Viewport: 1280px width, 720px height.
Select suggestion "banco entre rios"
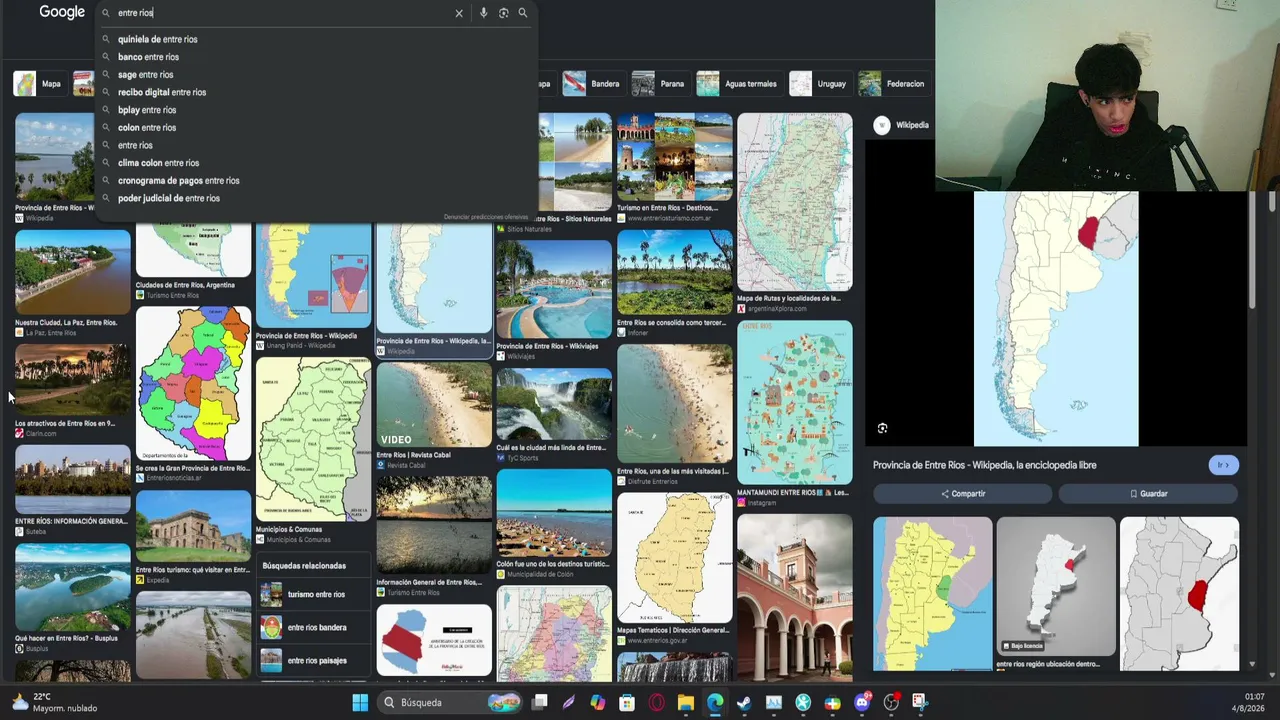click(x=316, y=57)
